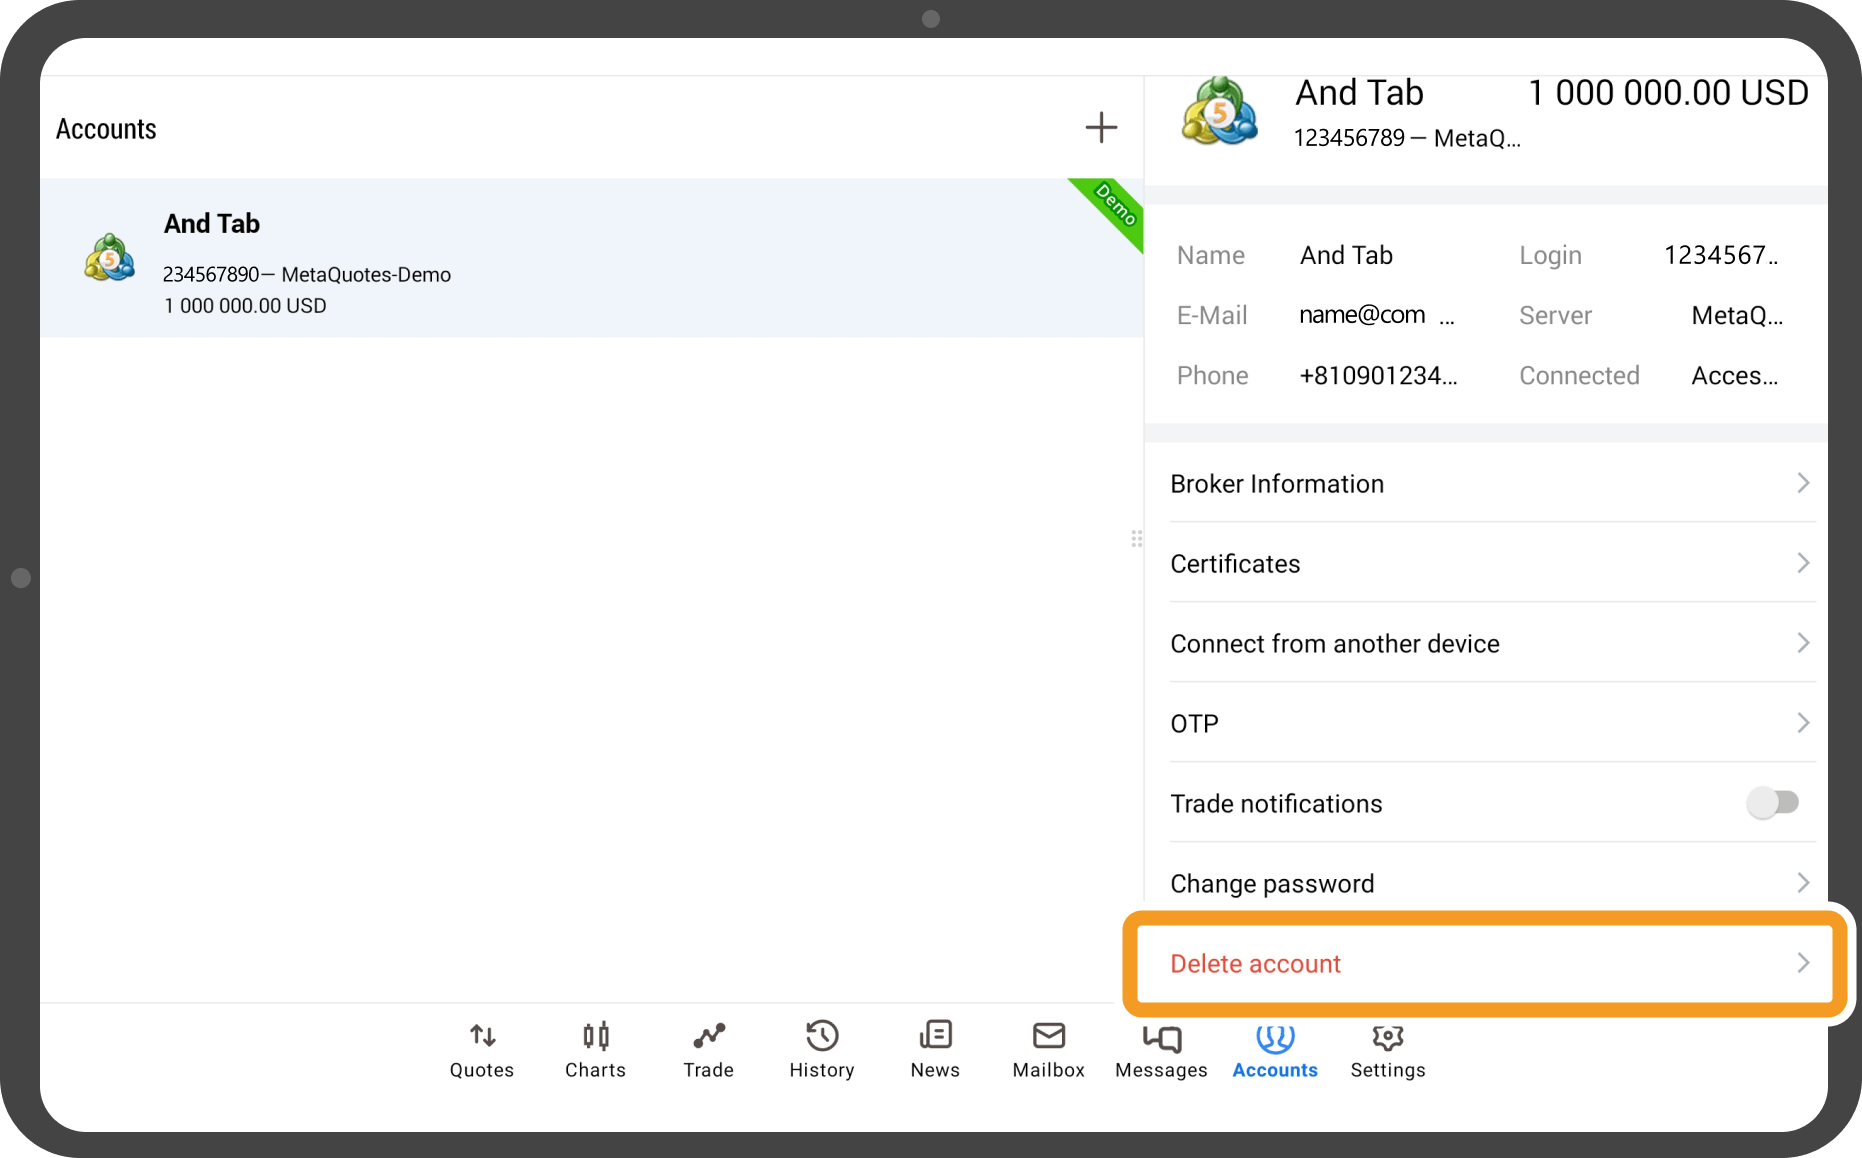The height and width of the screenshot is (1158, 1862).
Task: Open Trade tab icon
Action: 709,1036
